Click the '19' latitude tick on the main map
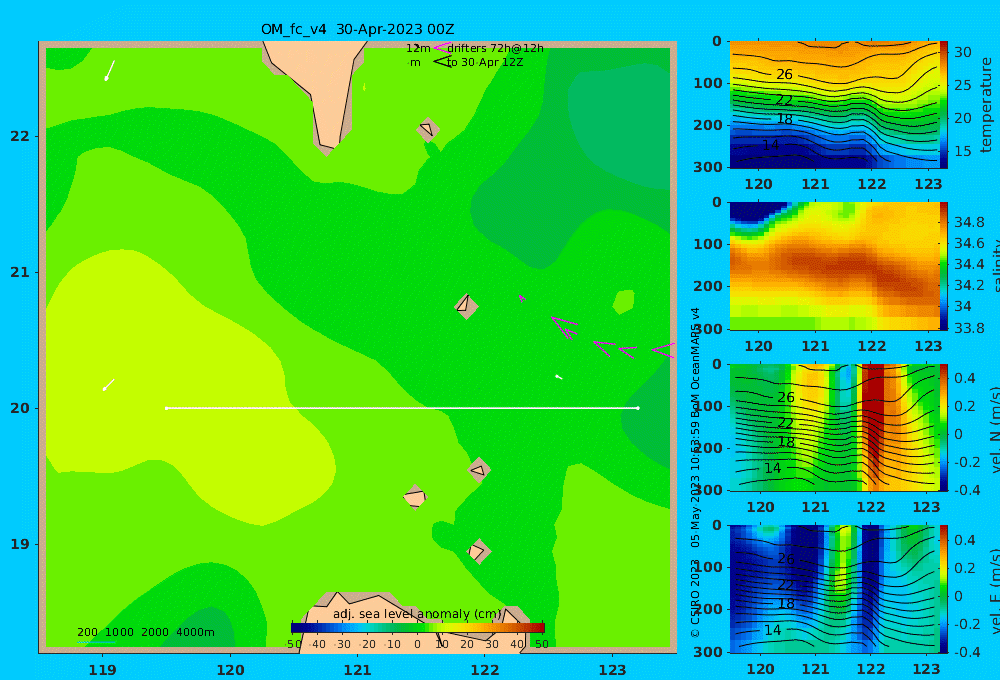 point(20,544)
